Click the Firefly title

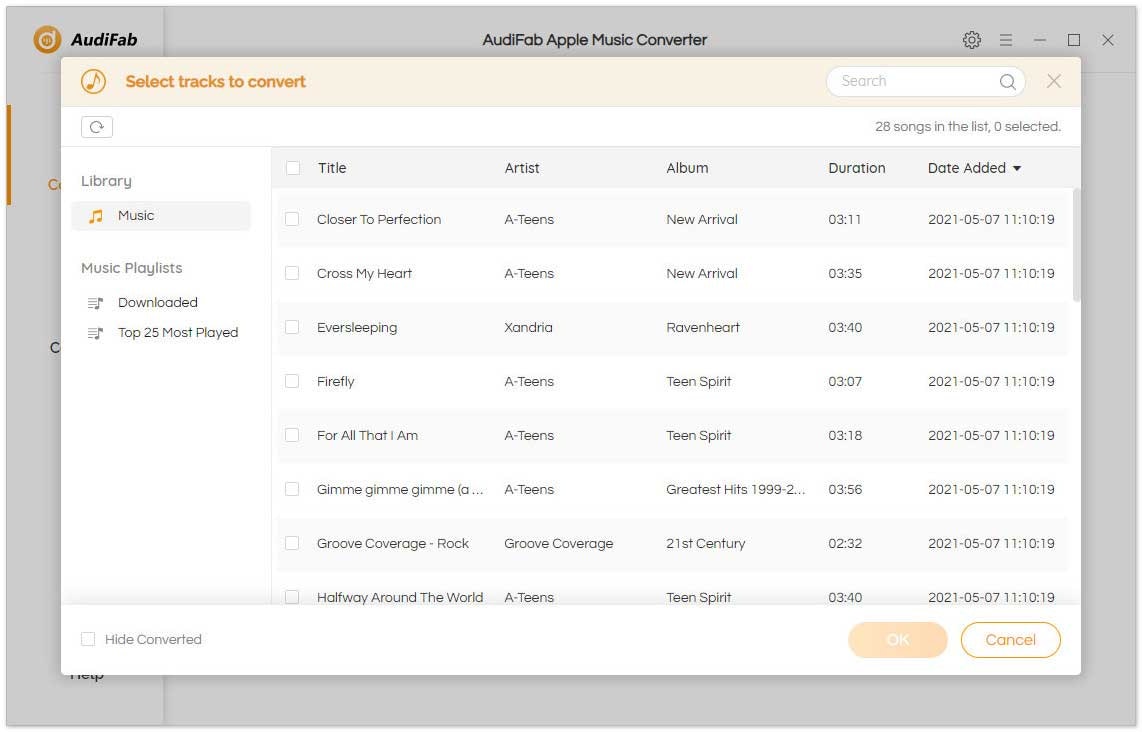[336, 381]
